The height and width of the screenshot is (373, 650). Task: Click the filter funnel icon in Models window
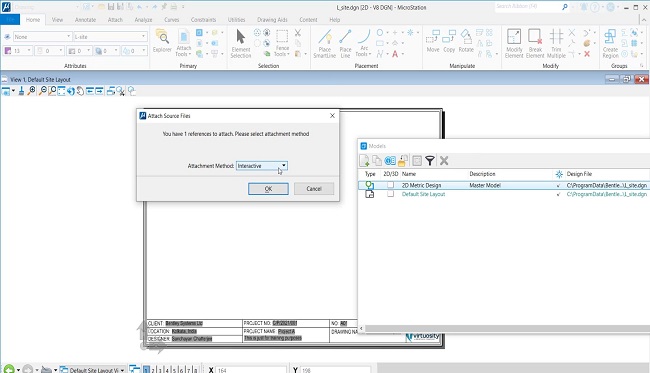pyautogui.click(x=430, y=160)
